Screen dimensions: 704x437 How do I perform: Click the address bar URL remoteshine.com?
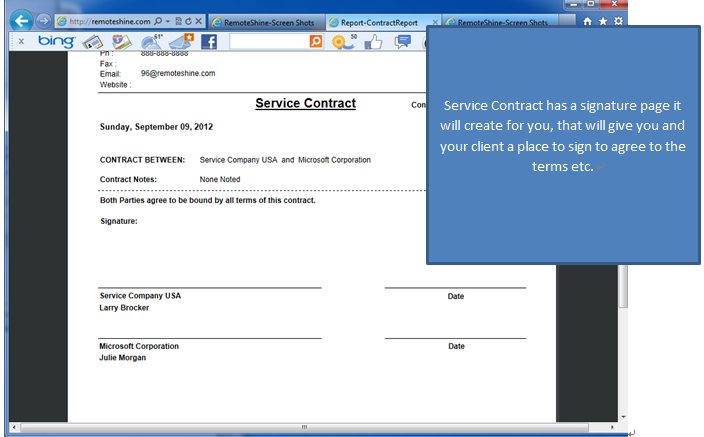[x=110, y=21]
